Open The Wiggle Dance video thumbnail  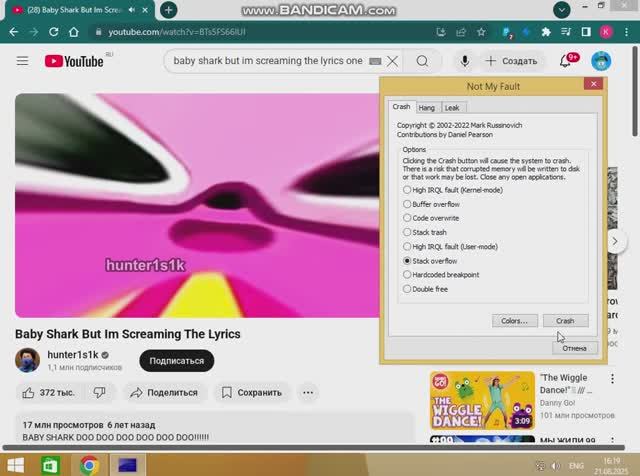pos(482,400)
